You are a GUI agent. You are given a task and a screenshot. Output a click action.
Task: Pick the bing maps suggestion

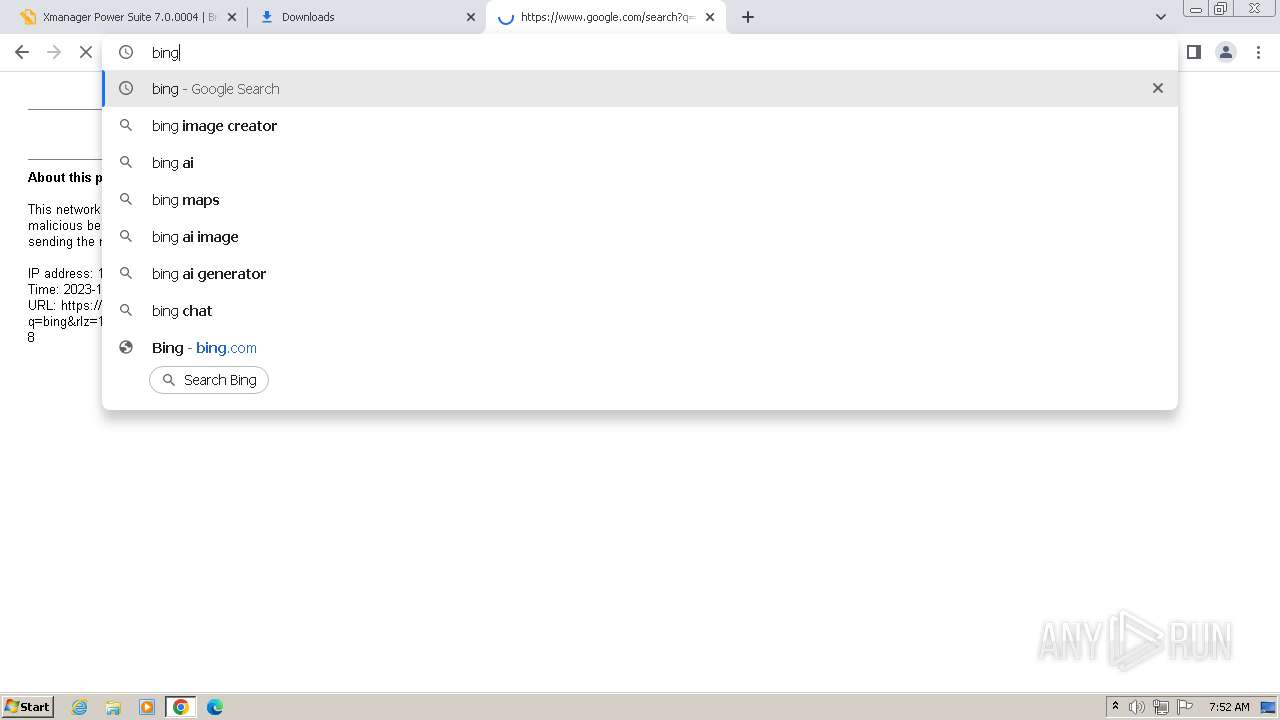pyautogui.click(x=640, y=200)
